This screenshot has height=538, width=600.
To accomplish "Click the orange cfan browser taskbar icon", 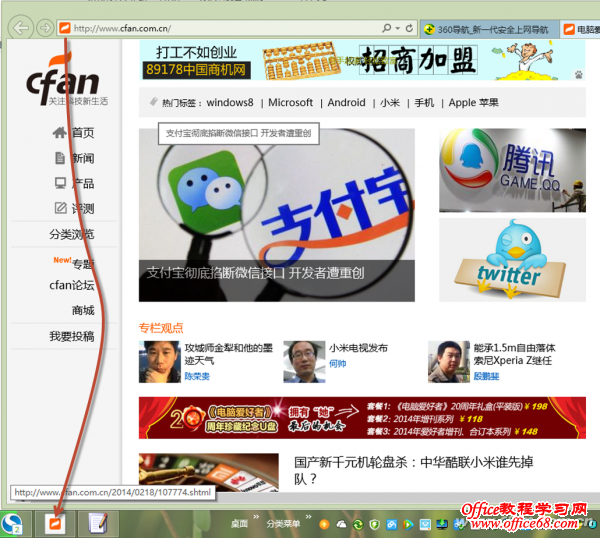I will [55, 523].
